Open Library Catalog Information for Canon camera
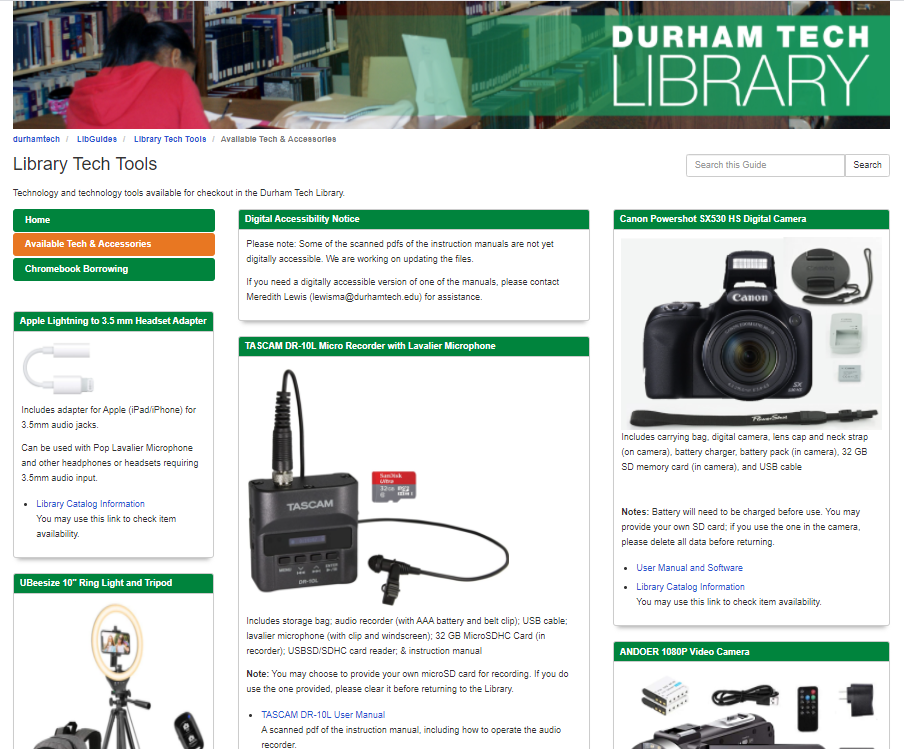The width and height of the screenshot is (904, 749). pyautogui.click(x=690, y=587)
